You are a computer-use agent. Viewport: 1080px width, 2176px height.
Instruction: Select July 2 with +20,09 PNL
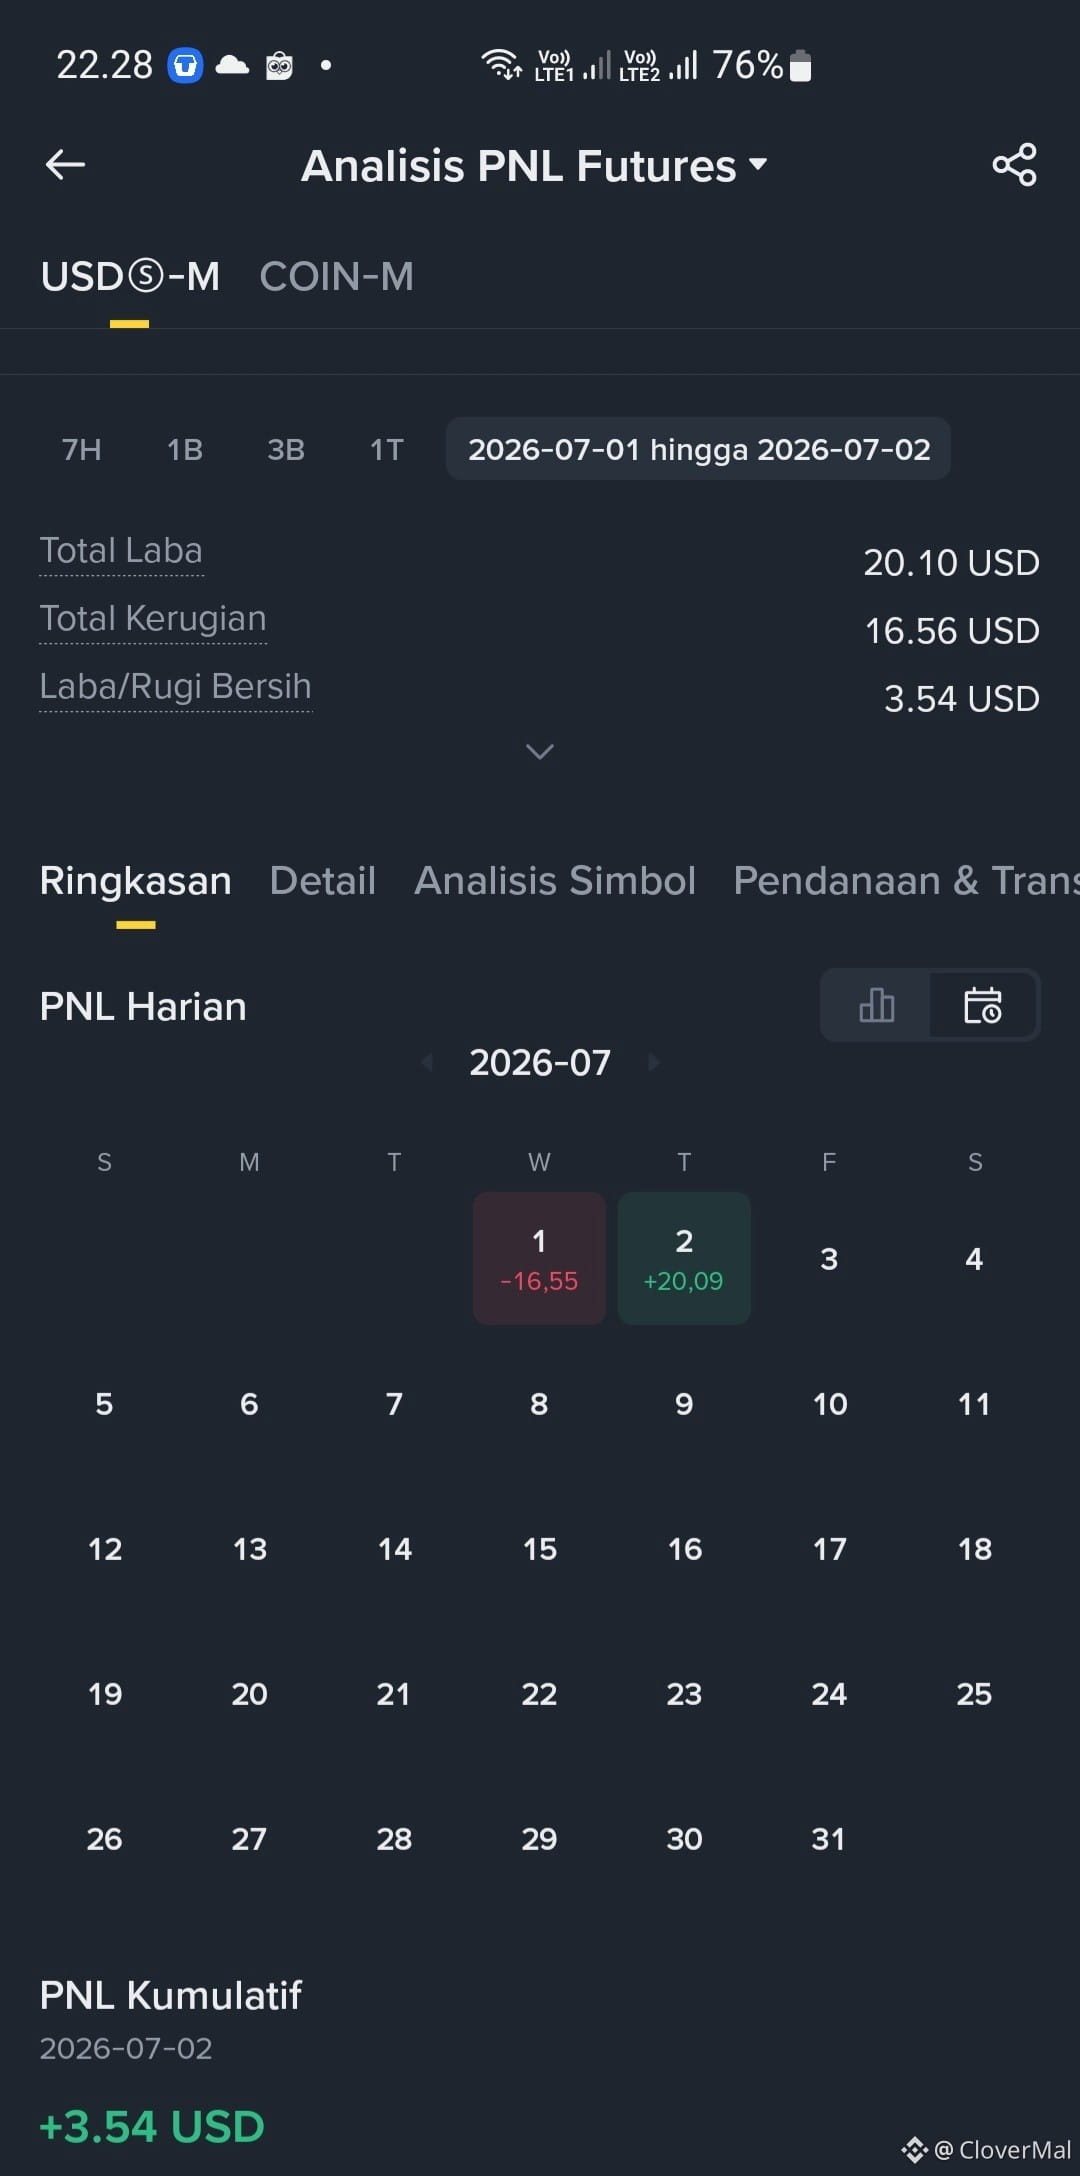point(684,1258)
